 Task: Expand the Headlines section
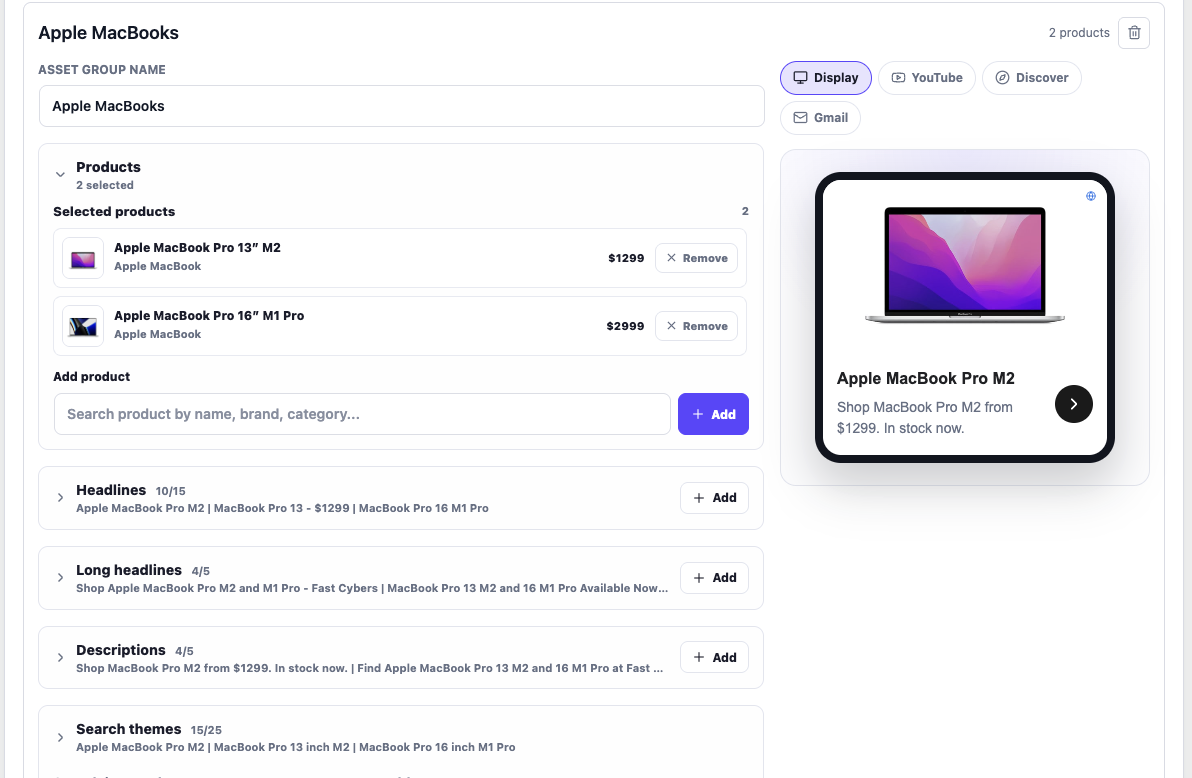coord(60,498)
